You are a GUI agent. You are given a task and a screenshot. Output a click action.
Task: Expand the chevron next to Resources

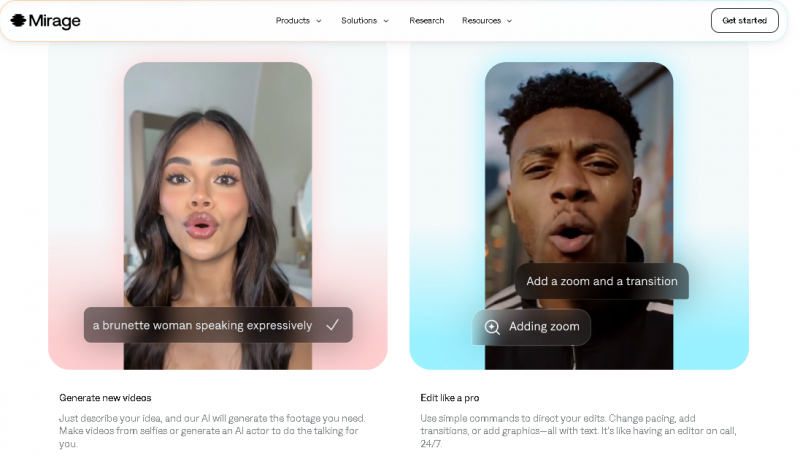click(509, 21)
